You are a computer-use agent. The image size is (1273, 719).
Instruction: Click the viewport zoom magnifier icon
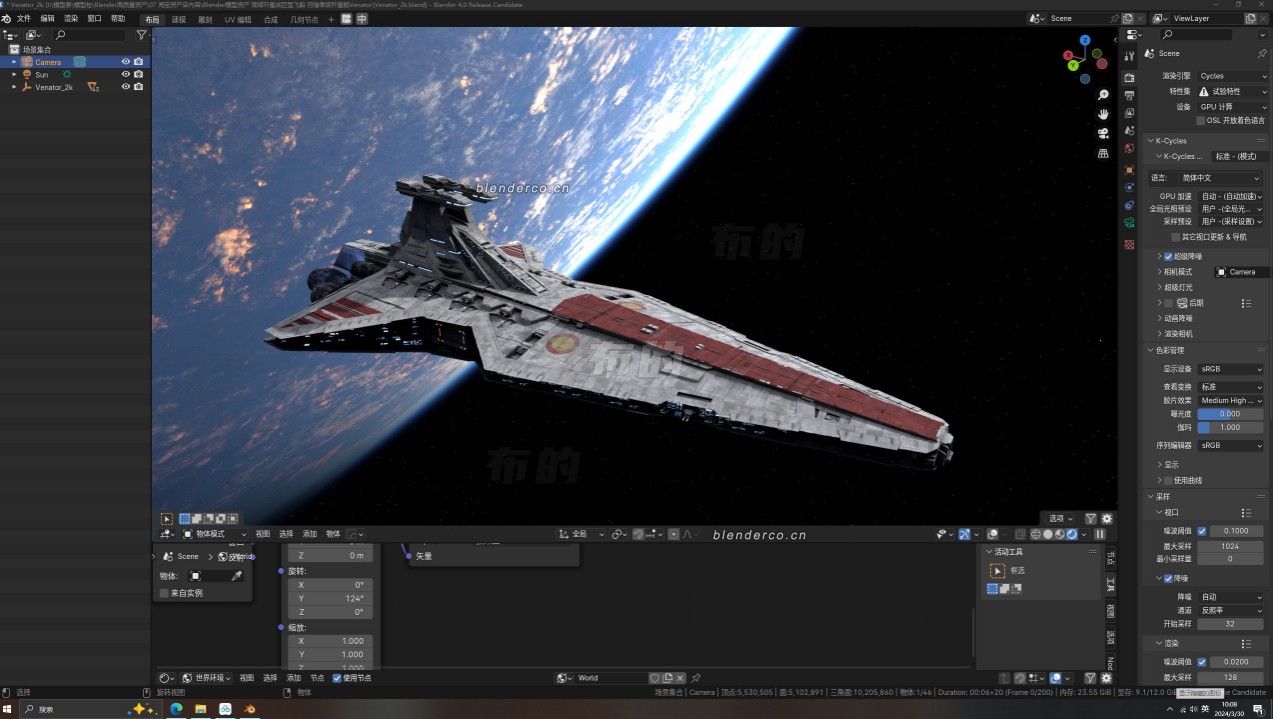(1103, 95)
